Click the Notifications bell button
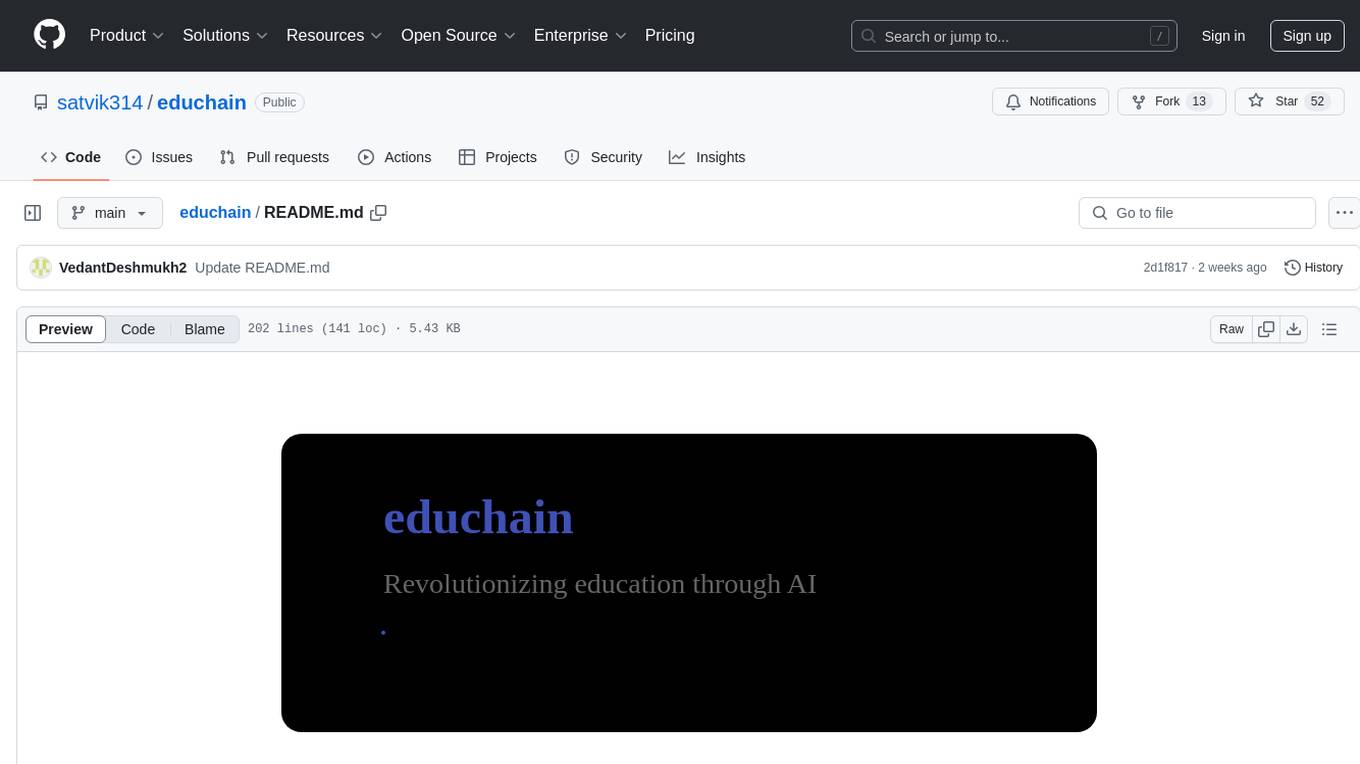Viewport: 1360px width, 764px height. pos(1051,101)
